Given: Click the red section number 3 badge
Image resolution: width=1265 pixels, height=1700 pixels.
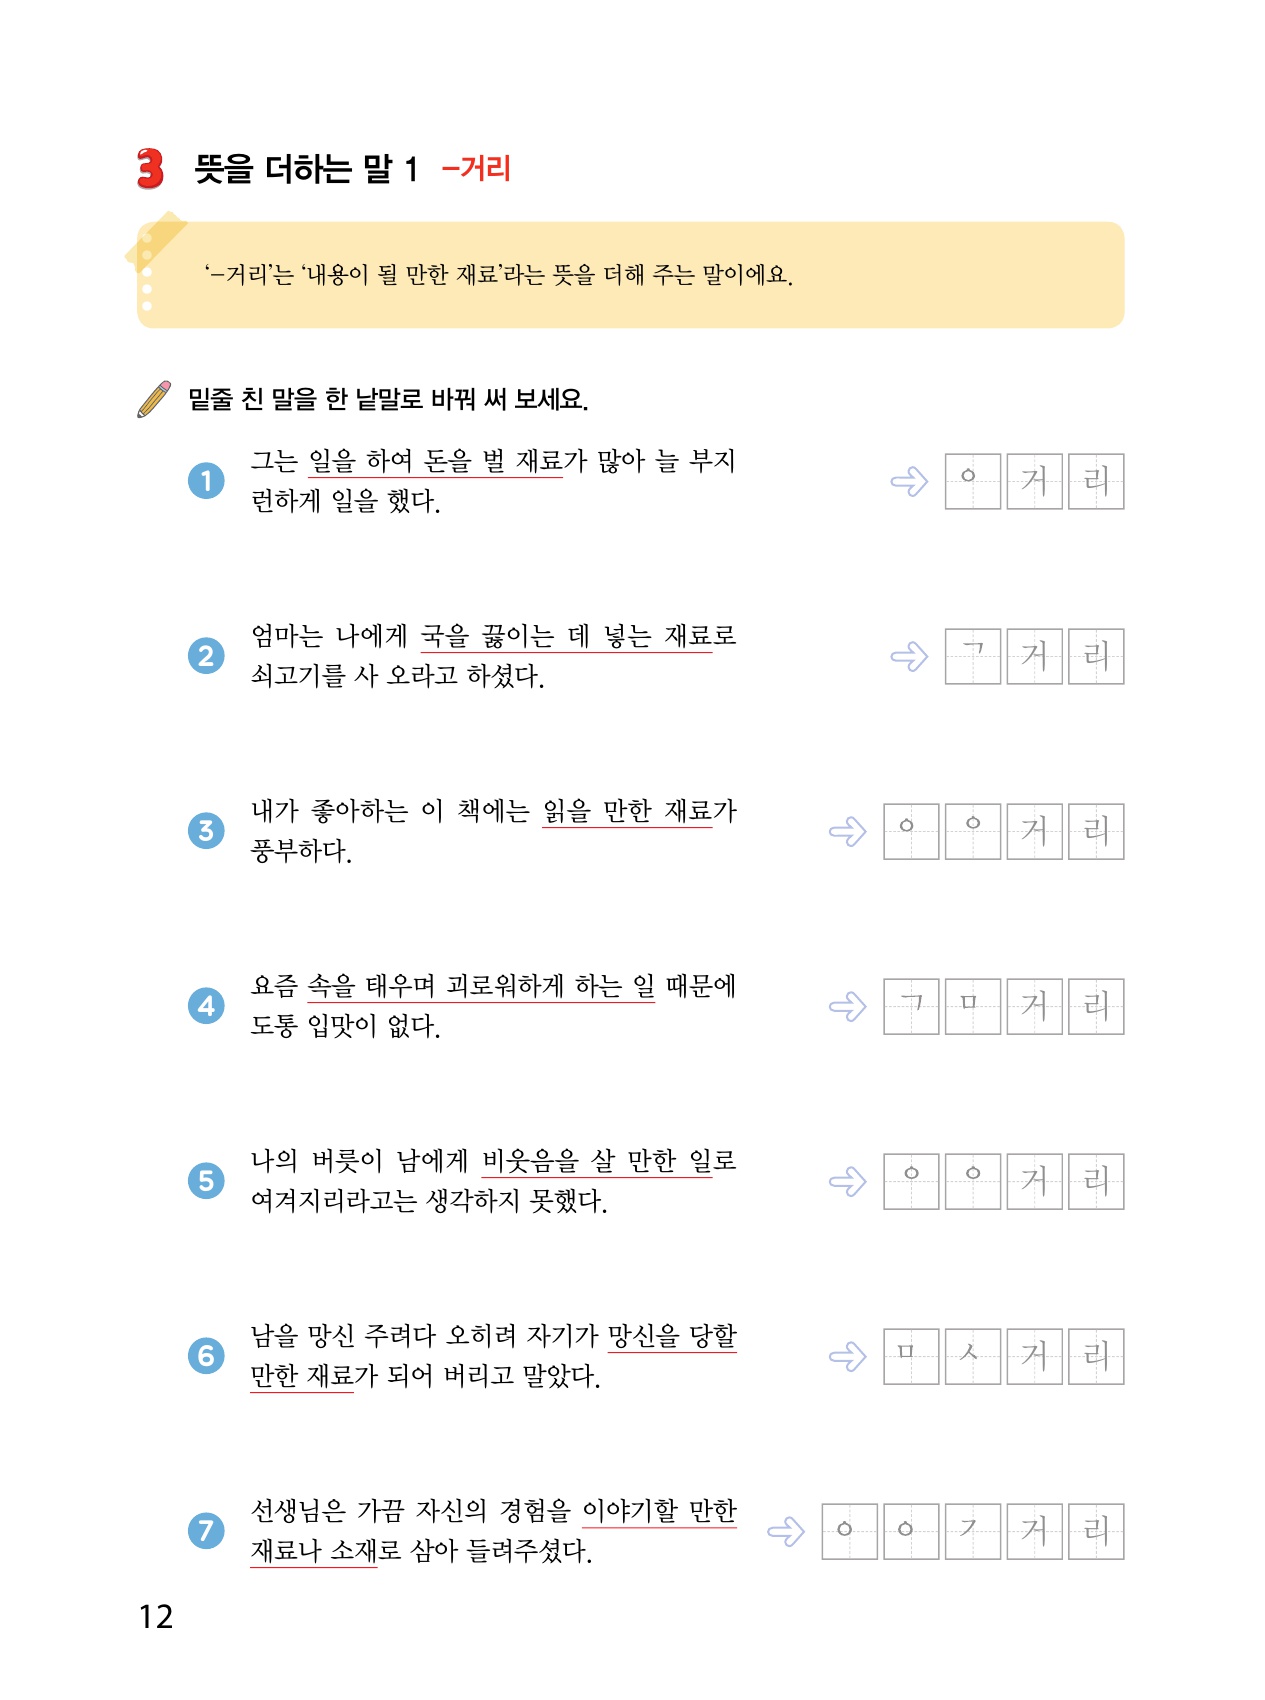Looking at the screenshot, I should point(150,169).
